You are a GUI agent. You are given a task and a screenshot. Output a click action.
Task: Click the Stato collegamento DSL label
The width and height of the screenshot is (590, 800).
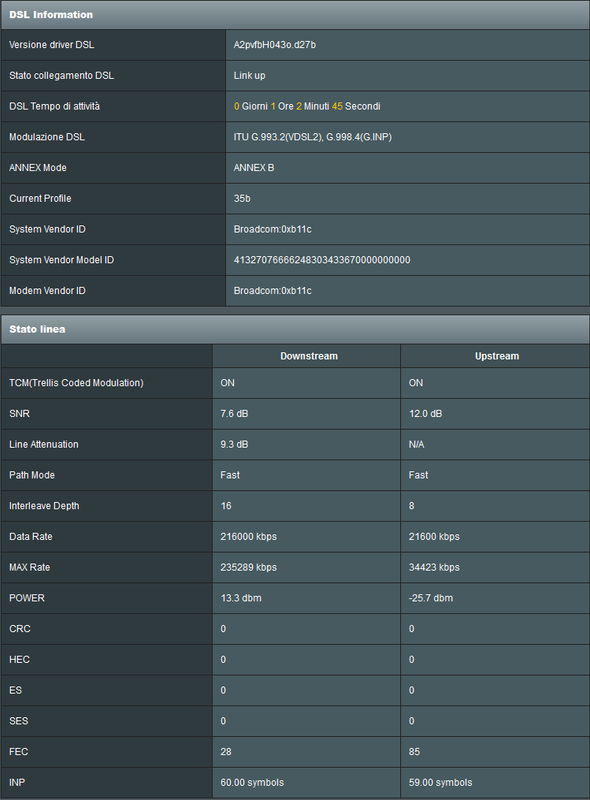[x=61, y=76]
